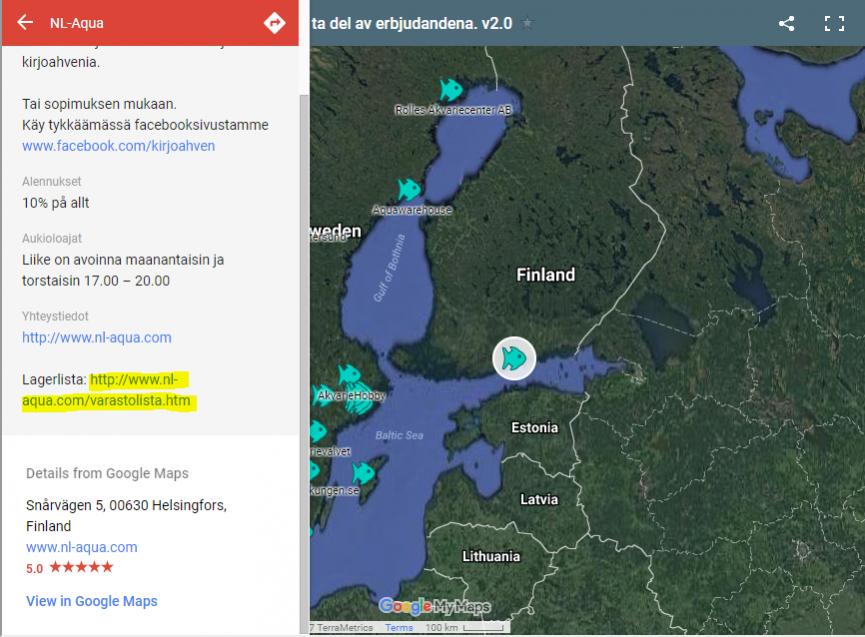Share this map

[786, 23]
